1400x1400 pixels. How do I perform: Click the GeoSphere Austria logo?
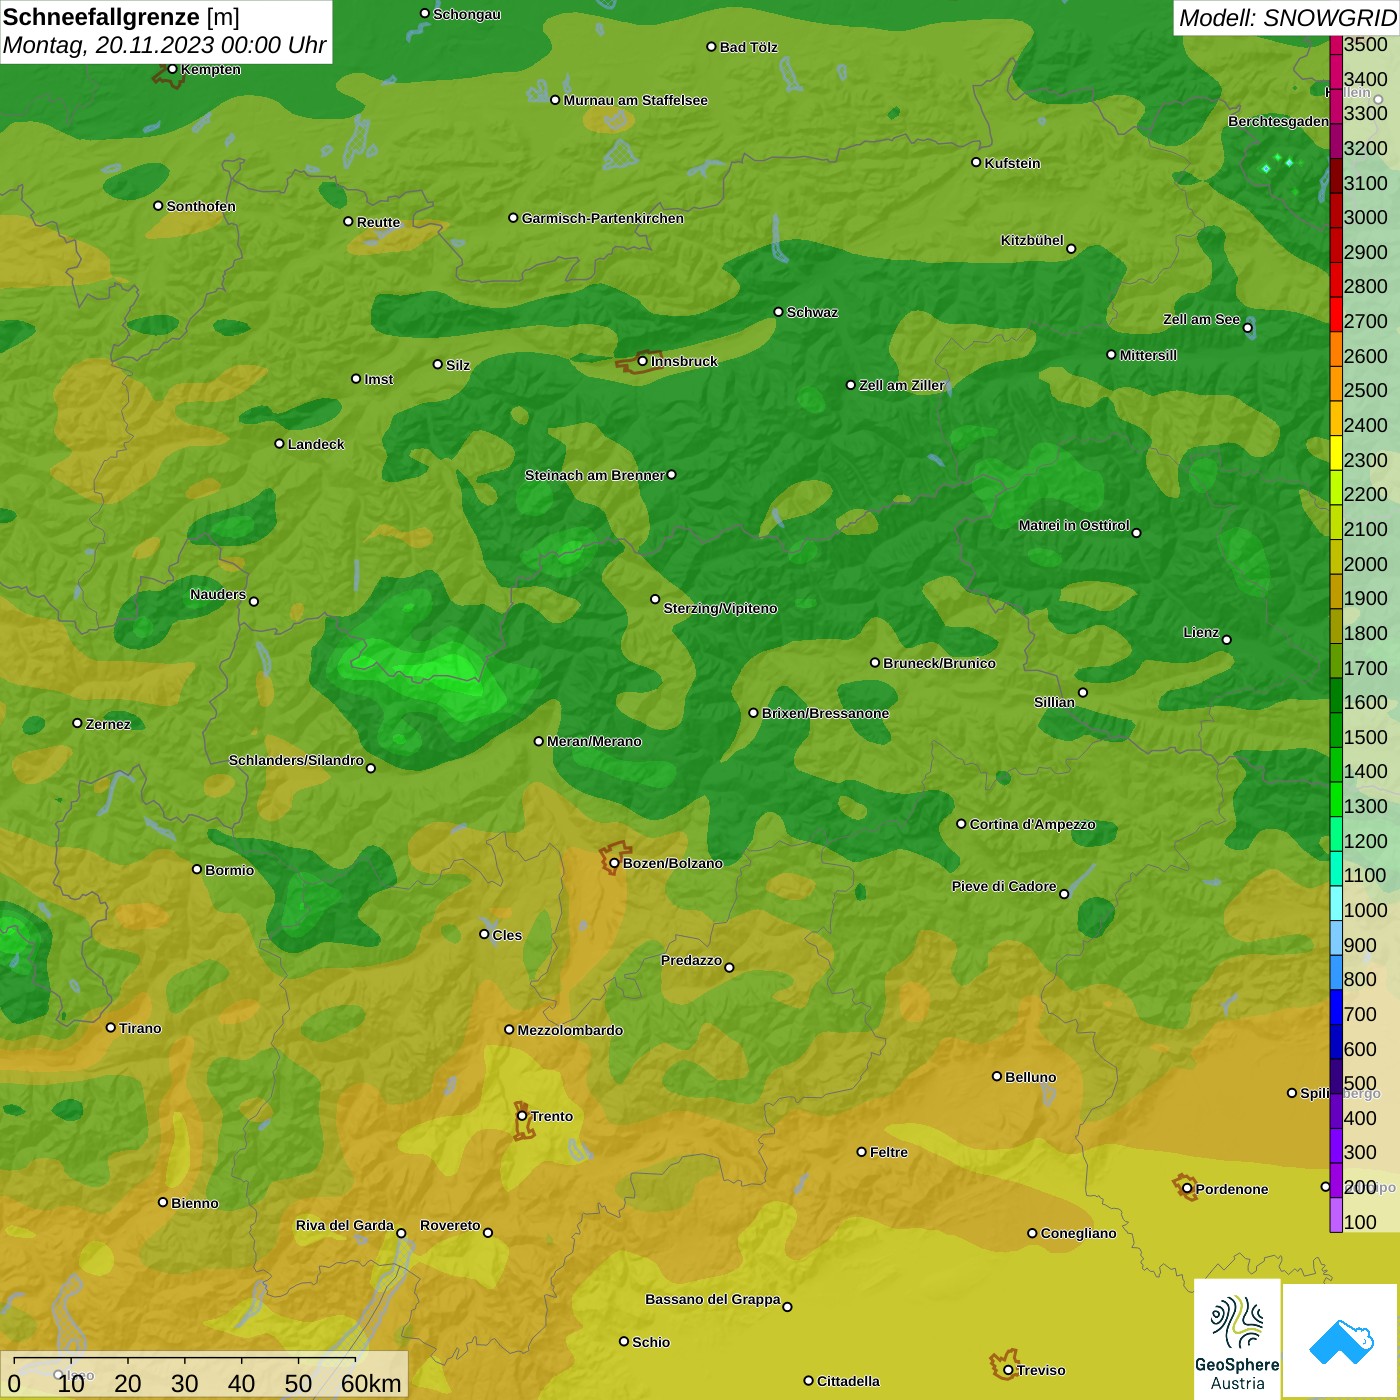(1237, 1339)
